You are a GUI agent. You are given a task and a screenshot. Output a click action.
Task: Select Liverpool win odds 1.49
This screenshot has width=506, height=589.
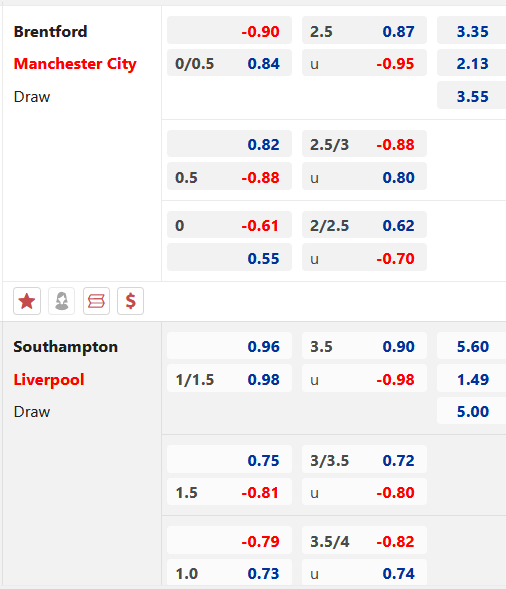coord(472,379)
